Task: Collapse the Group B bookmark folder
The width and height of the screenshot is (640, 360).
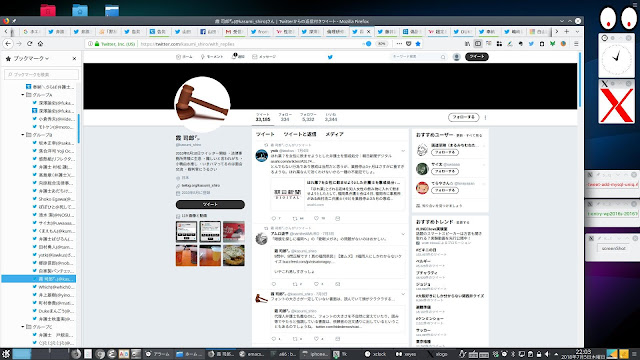Action: [x=23, y=135]
